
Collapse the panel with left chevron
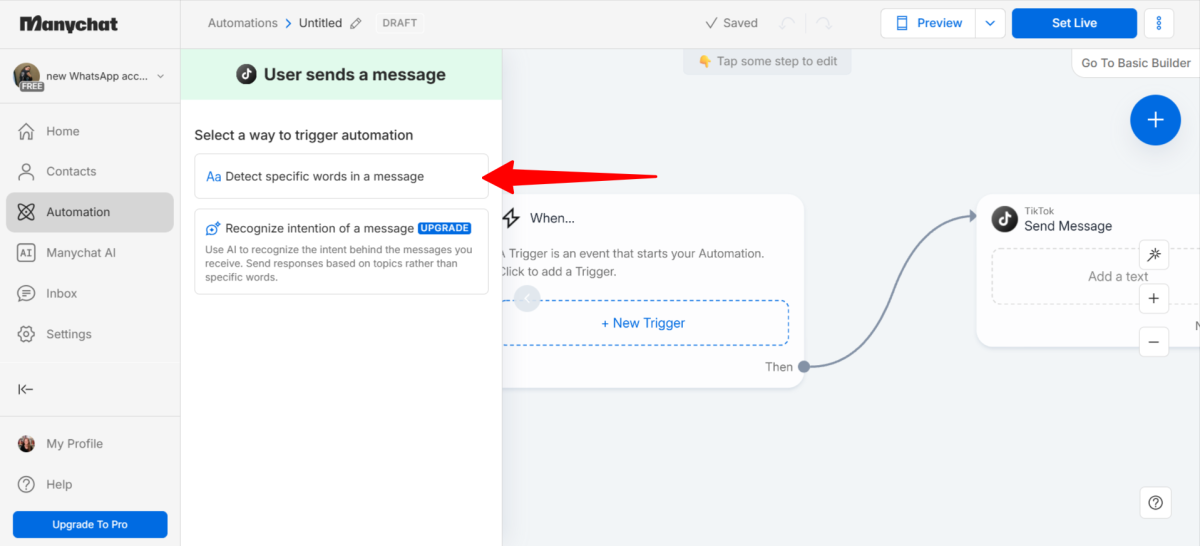tap(527, 298)
